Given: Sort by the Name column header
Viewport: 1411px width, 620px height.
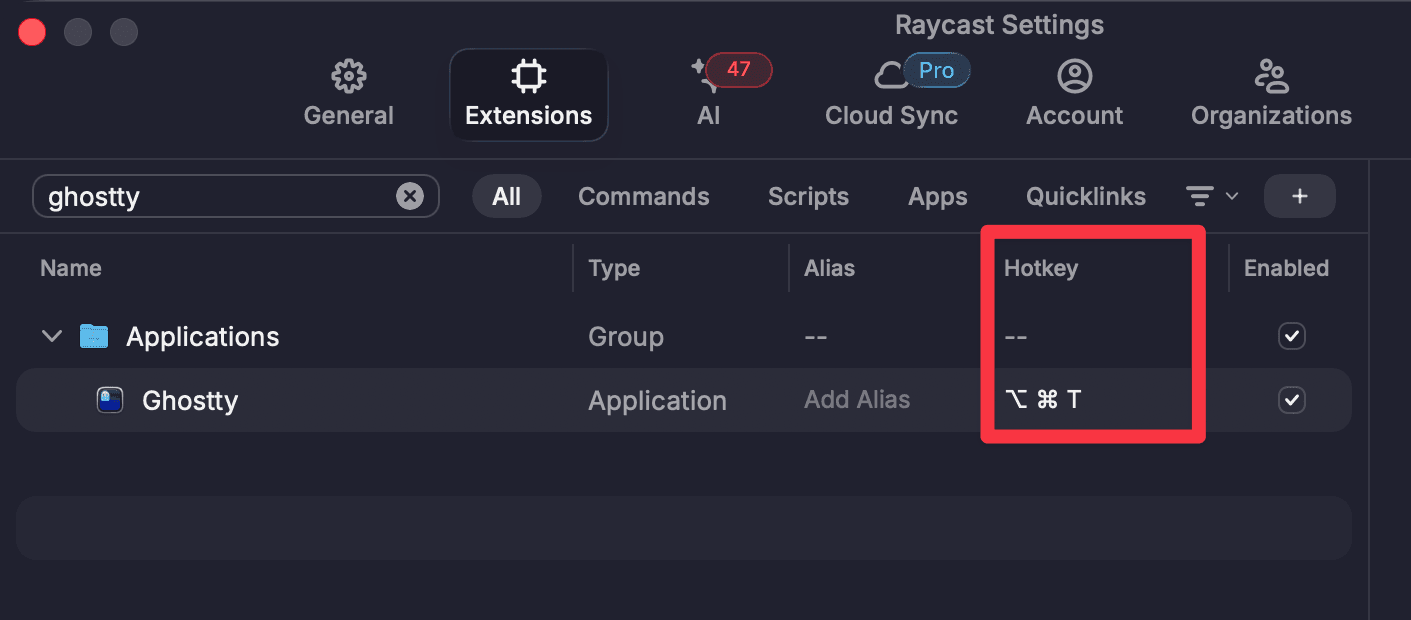Looking at the screenshot, I should (71, 268).
